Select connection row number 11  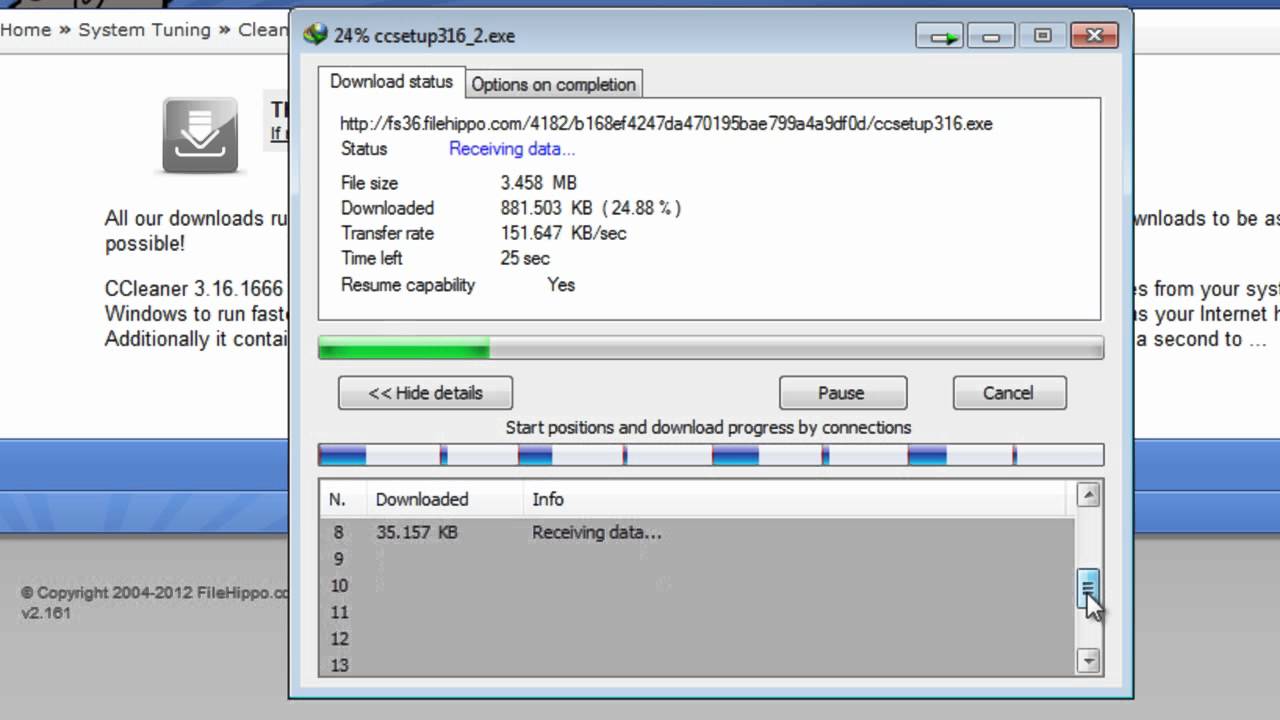click(697, 612)
